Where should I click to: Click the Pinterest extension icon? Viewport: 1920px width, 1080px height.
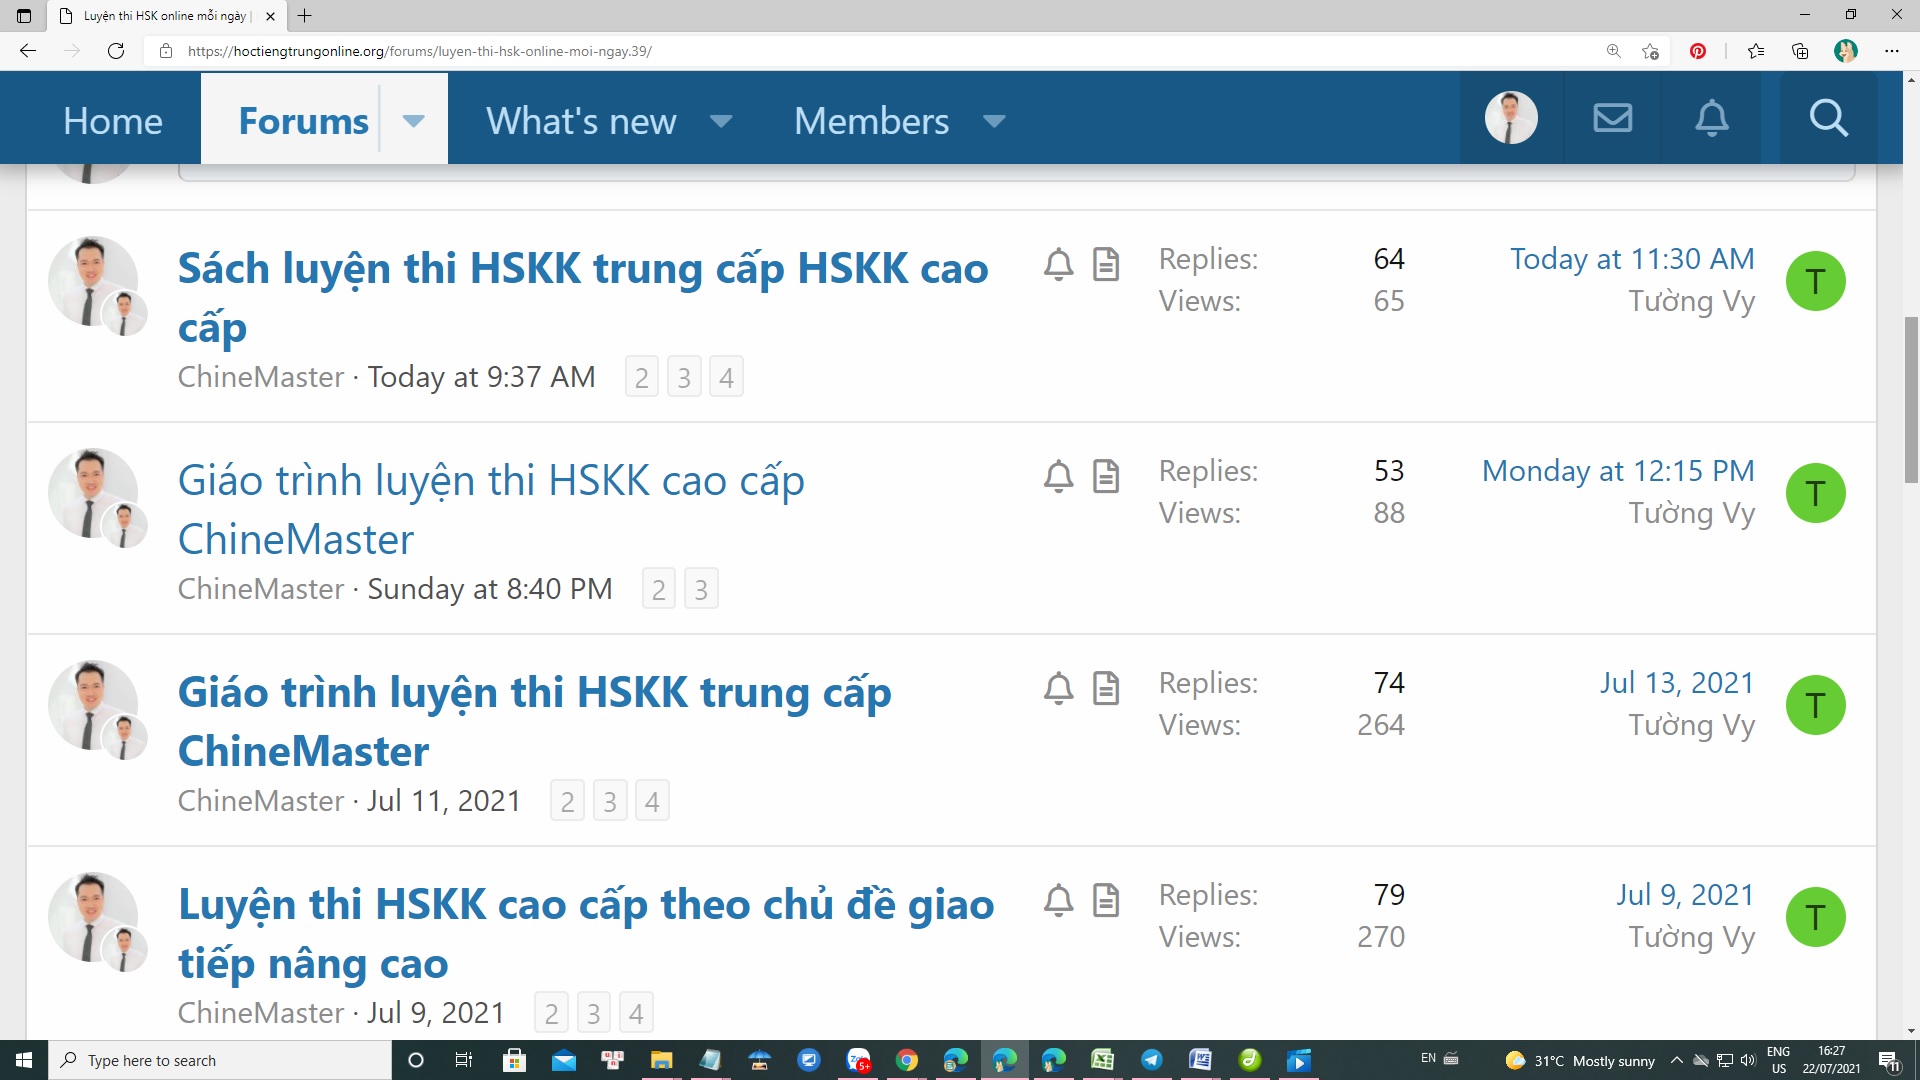(x=1697, y=51)
